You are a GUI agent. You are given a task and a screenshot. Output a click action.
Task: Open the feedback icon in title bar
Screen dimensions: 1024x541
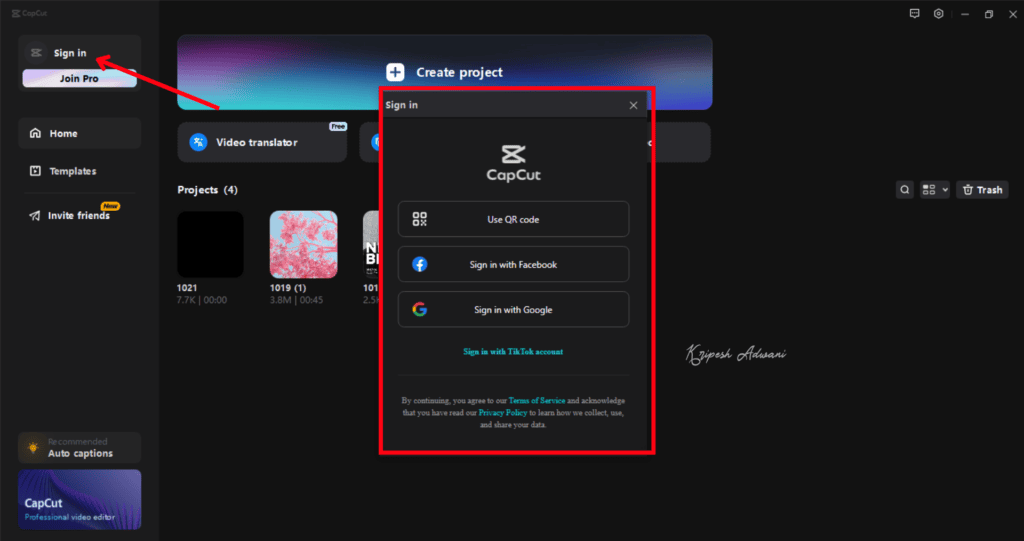[x=915, y=14]
